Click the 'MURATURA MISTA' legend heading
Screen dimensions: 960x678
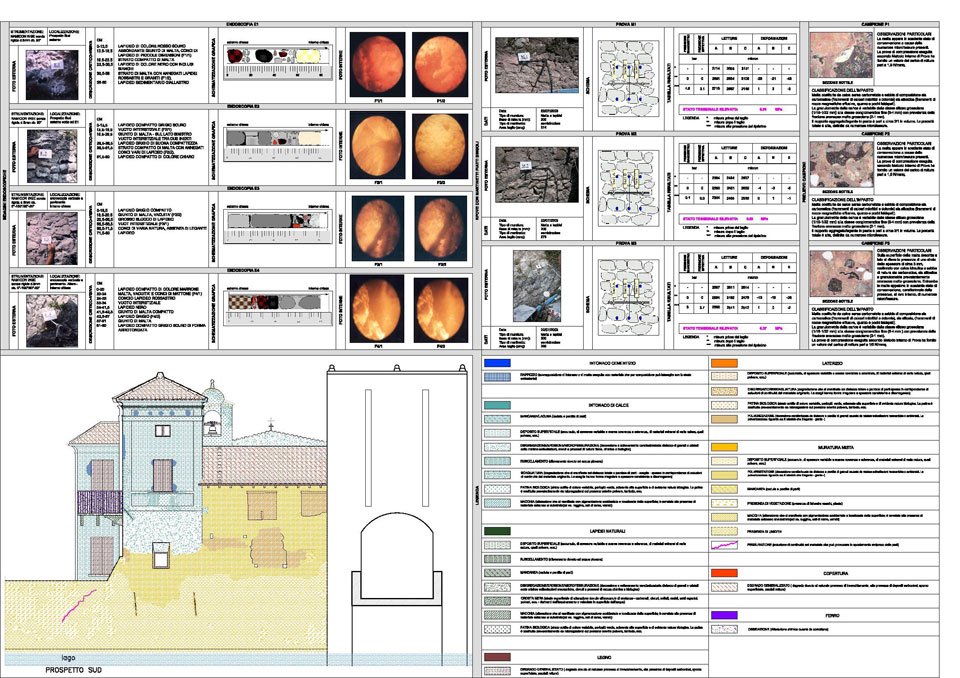[x=836, y=448]
